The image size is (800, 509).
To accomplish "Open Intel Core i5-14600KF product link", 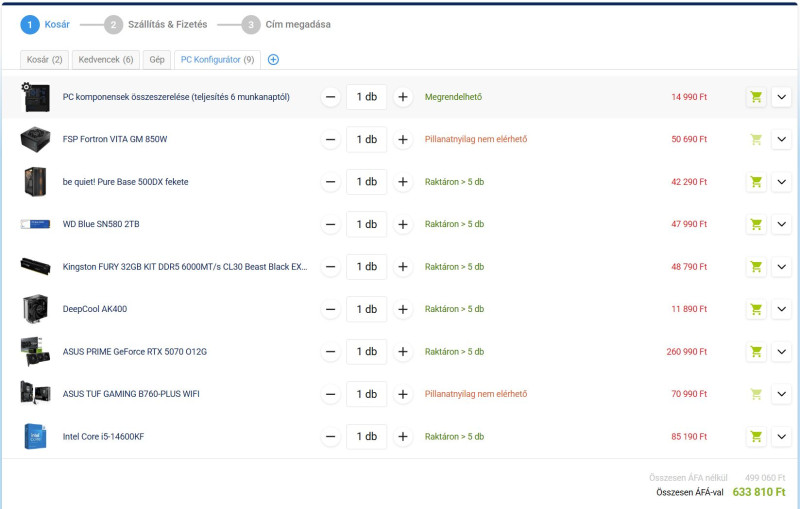I will tap(104, 437).
